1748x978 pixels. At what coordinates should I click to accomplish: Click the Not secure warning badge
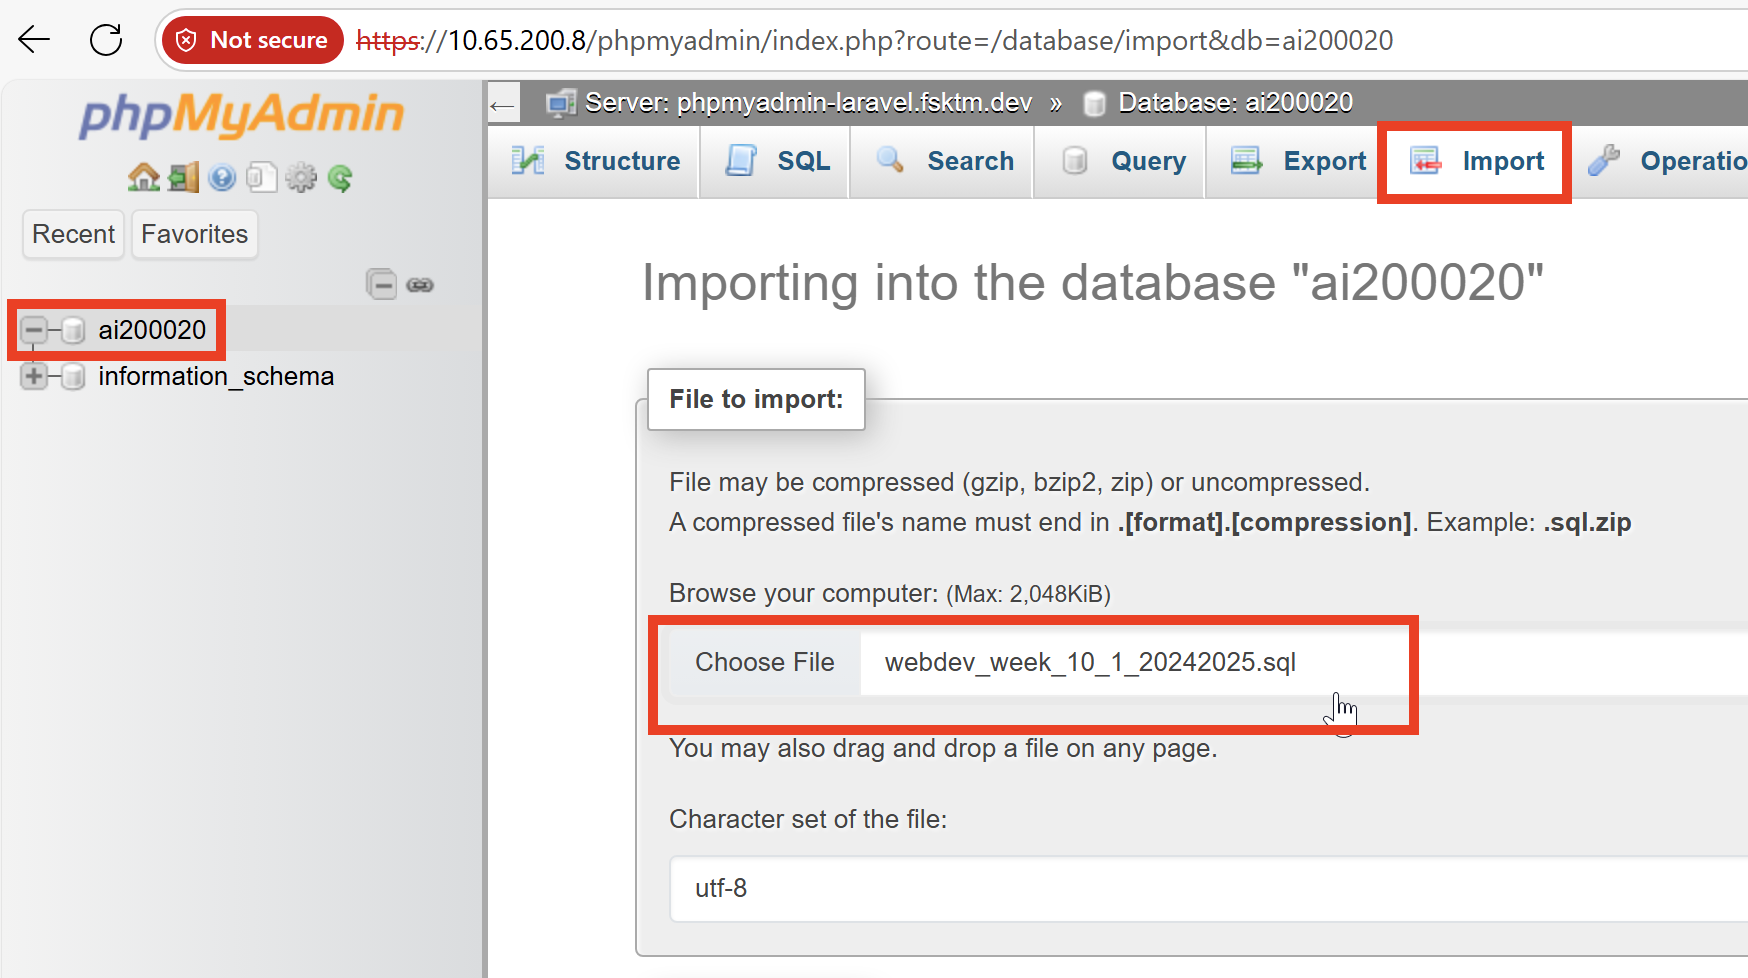point(253,40)
